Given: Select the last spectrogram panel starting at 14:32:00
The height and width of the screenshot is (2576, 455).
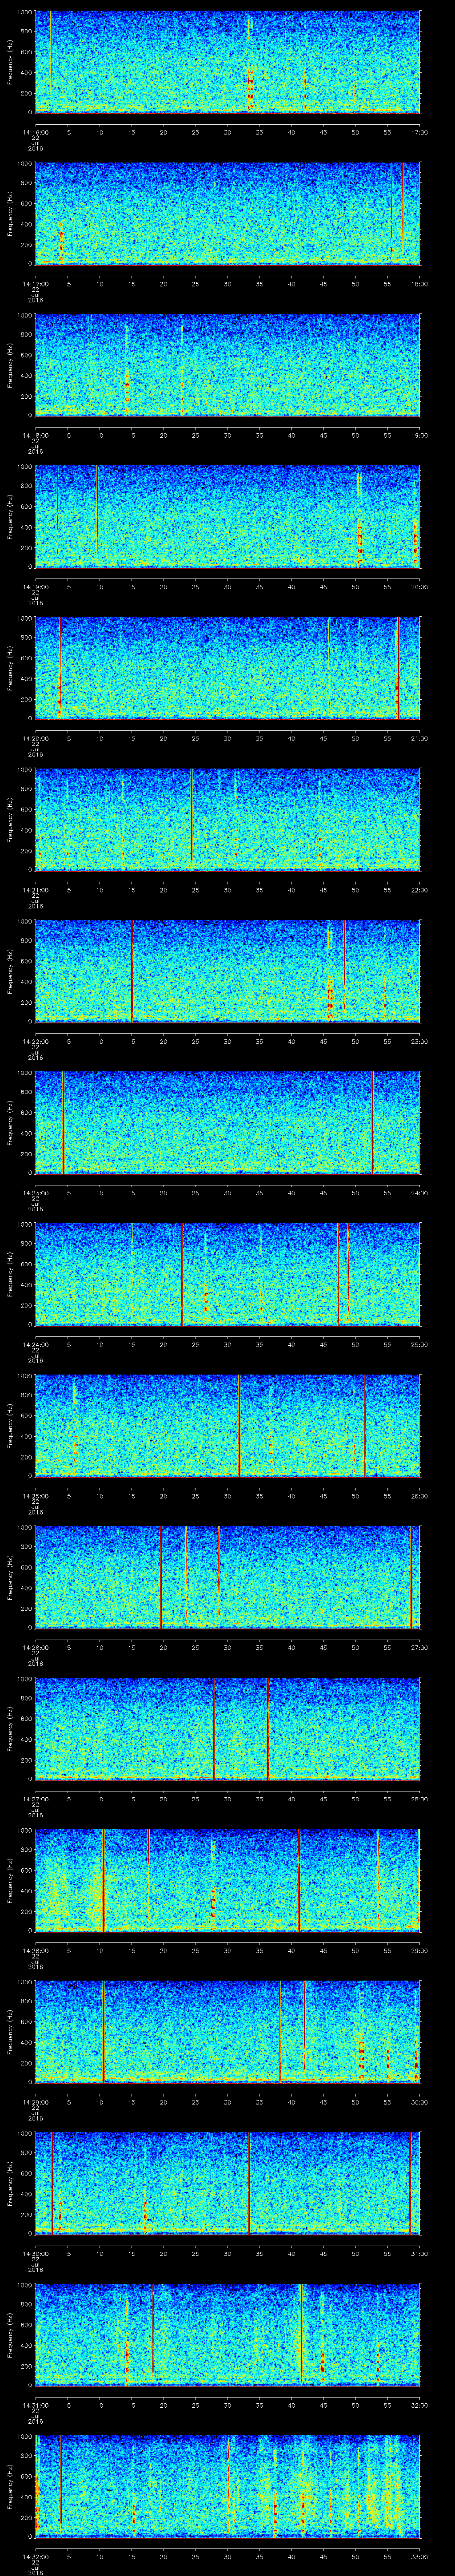Looking at the screenshot, I should tap(228, 2486).
